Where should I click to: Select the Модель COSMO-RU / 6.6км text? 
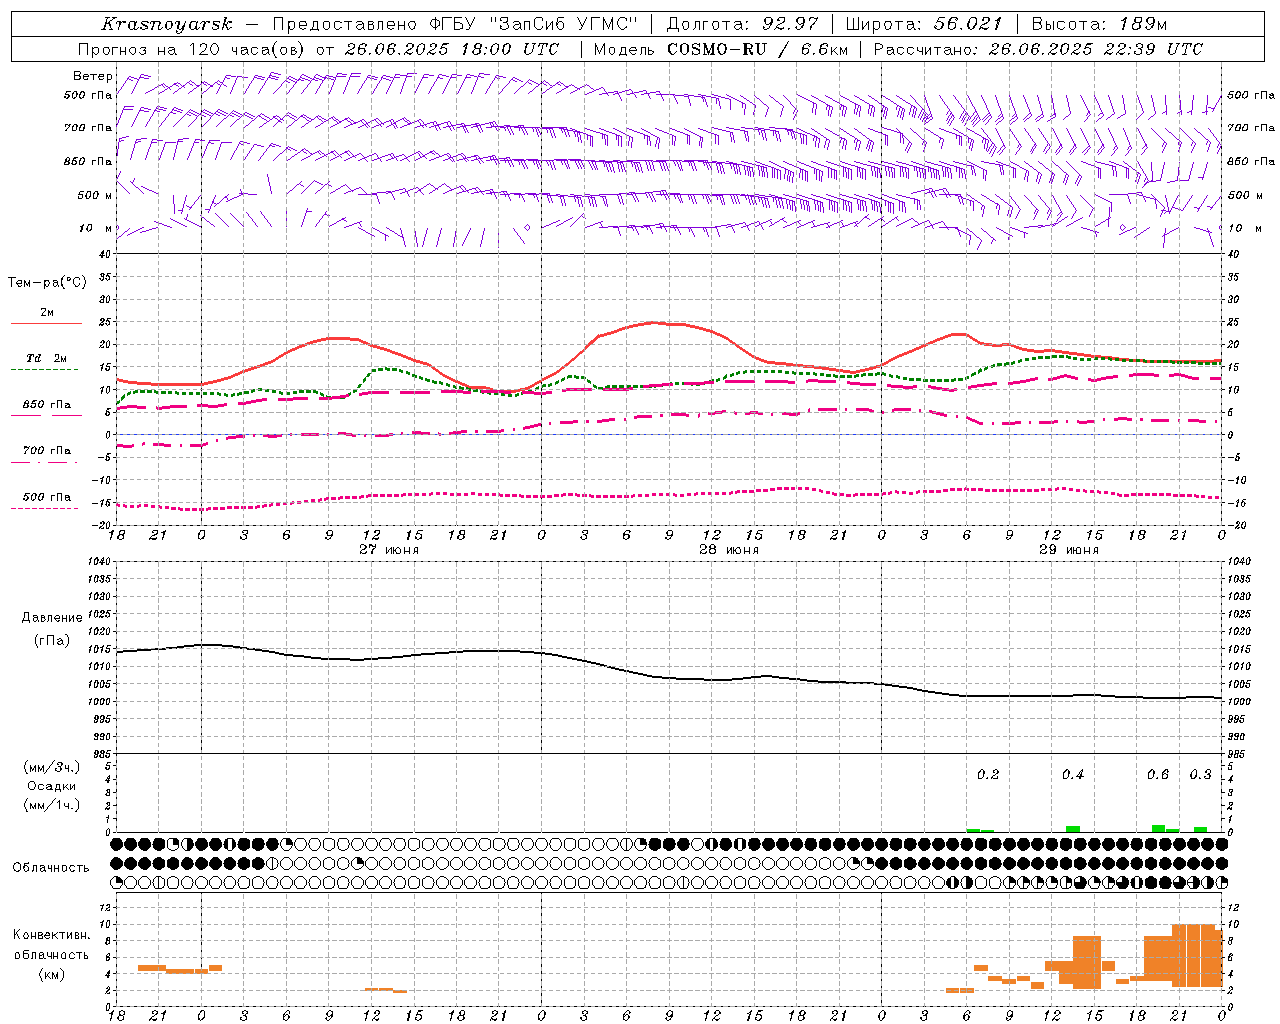point(720,49)
